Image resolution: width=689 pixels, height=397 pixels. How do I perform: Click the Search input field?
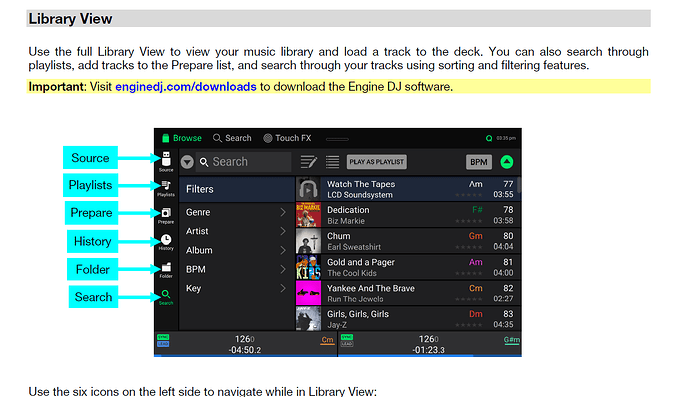pos(243,162)
